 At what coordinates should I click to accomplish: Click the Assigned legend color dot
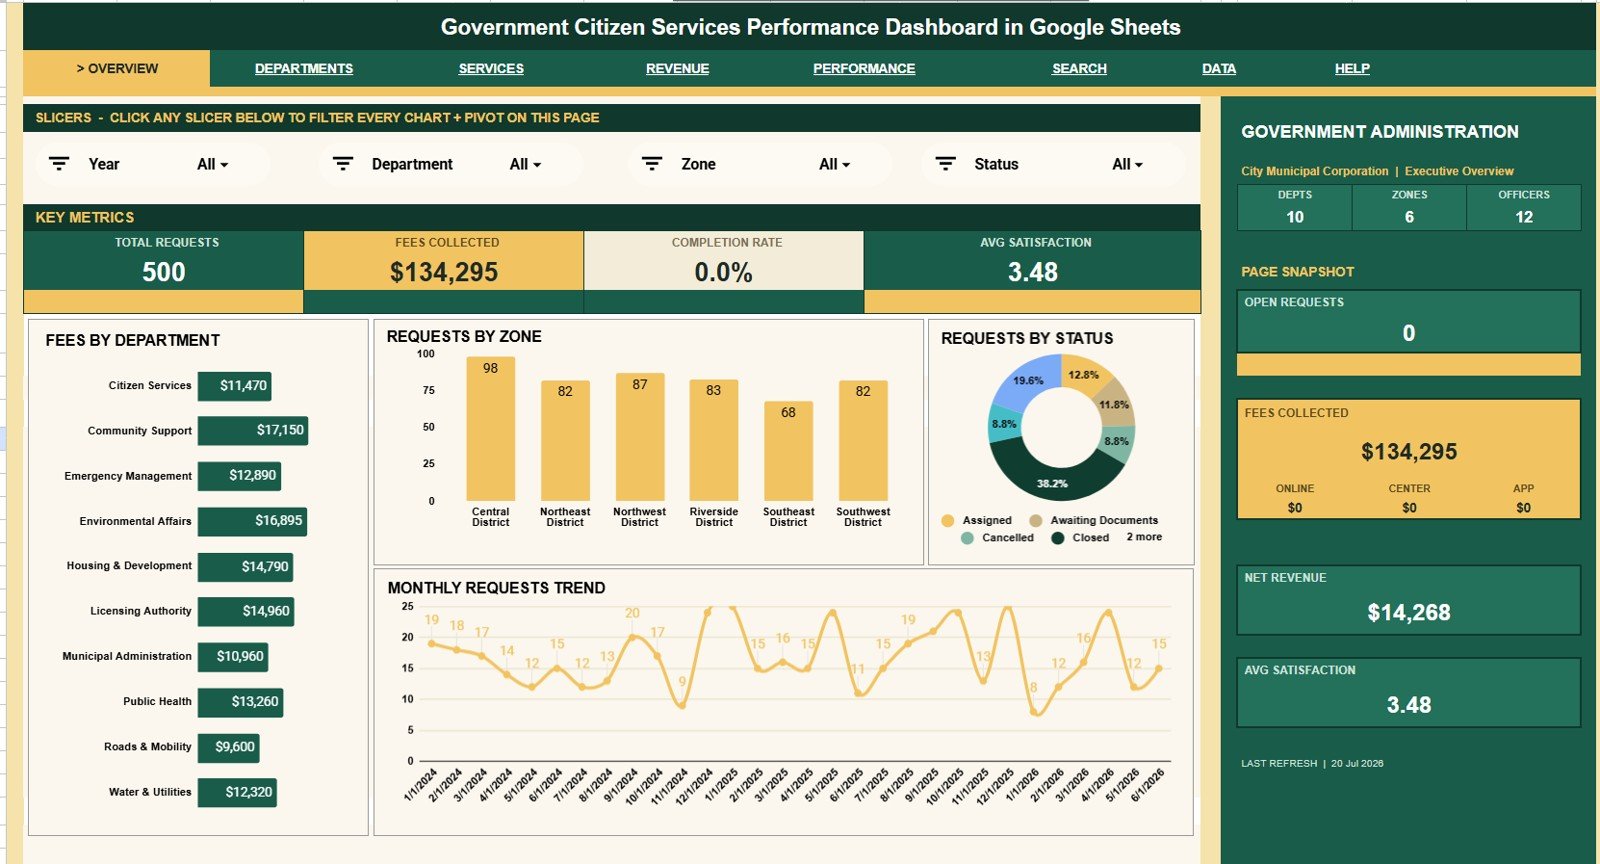tap(948, 520)
